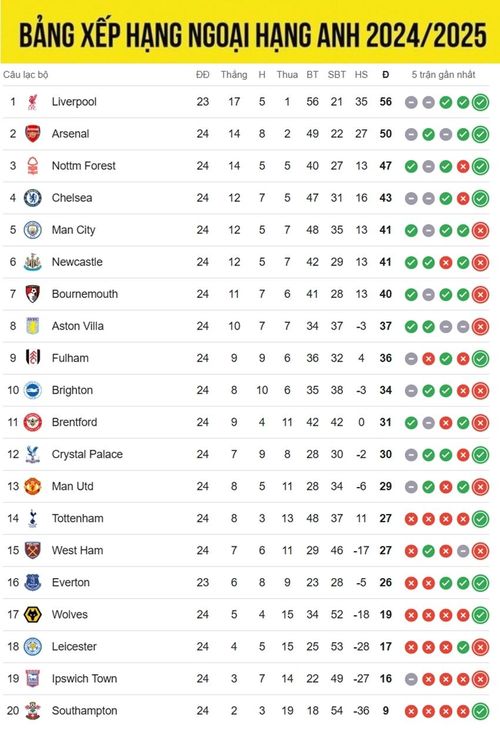Click the Man City club badge
500x729 pixels.
33,230
